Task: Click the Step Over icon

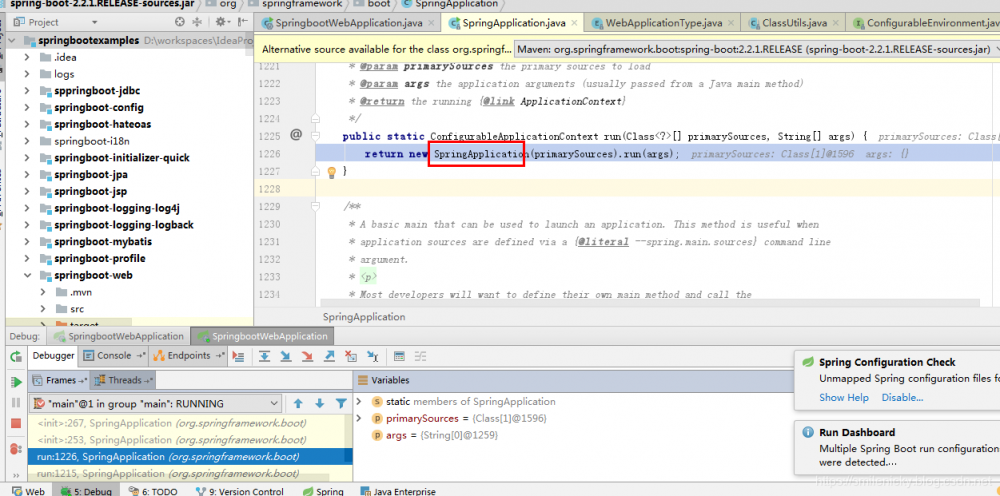Action: 263,356
